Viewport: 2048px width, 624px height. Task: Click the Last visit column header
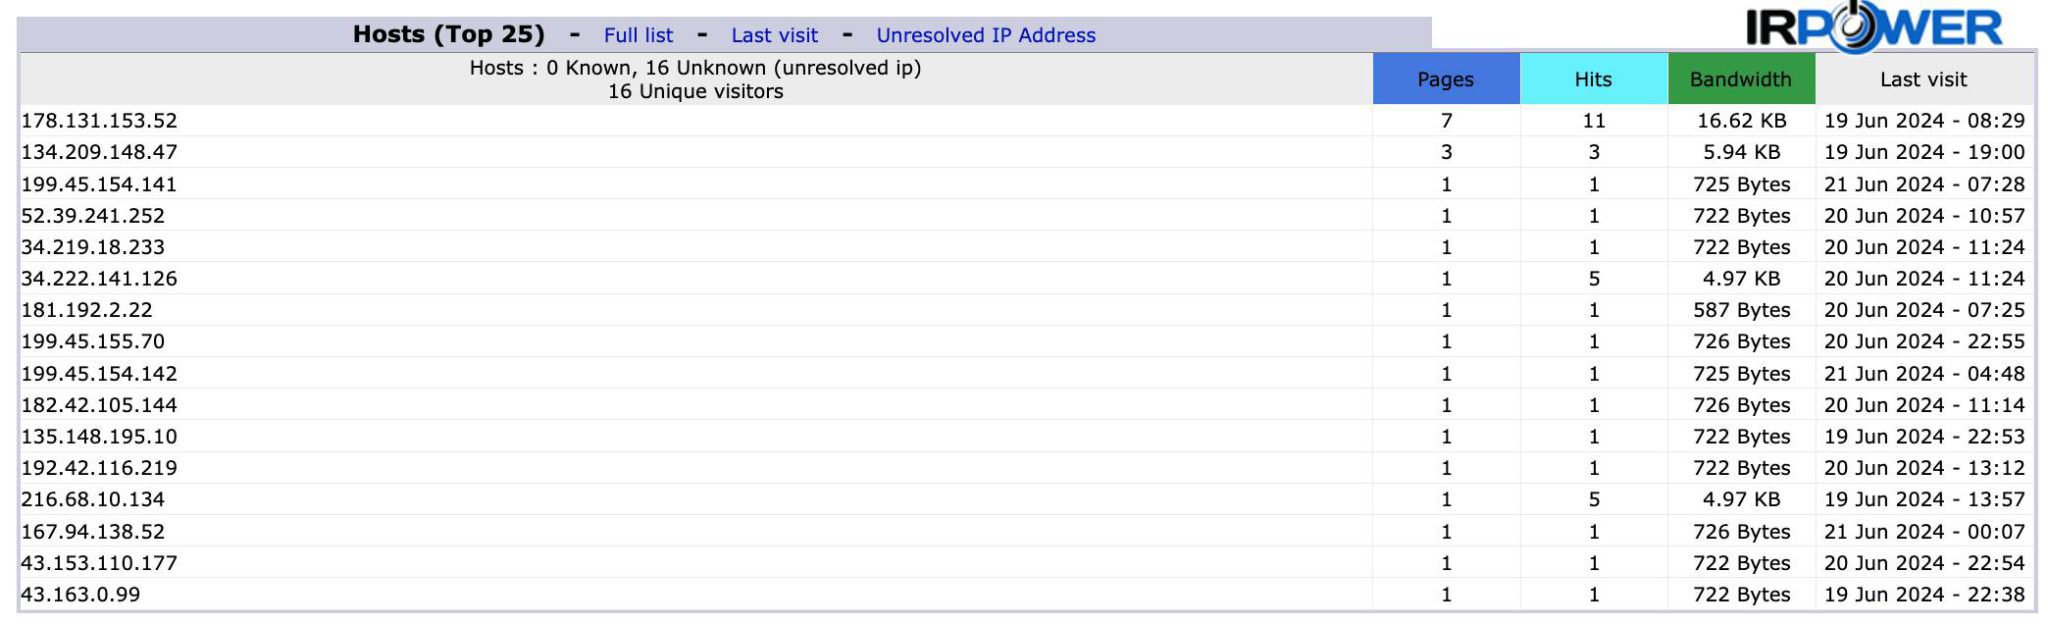pos(1923,79)
